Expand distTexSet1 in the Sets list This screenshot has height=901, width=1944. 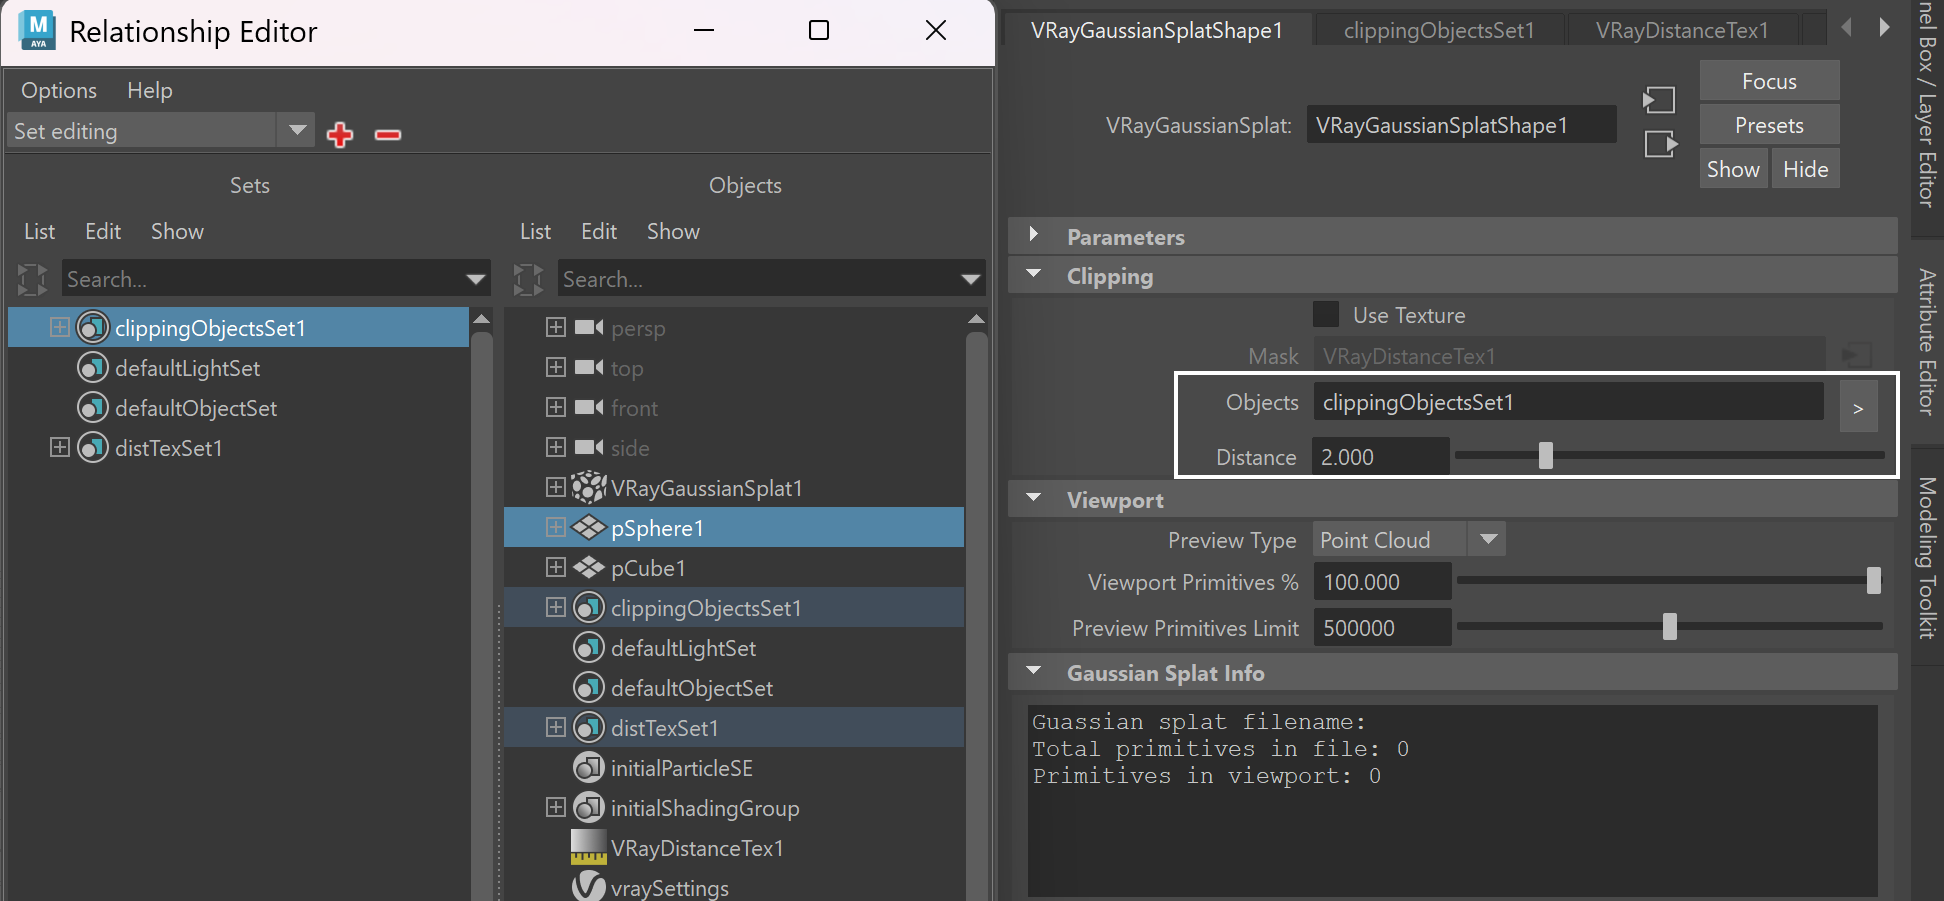(60, 447)
